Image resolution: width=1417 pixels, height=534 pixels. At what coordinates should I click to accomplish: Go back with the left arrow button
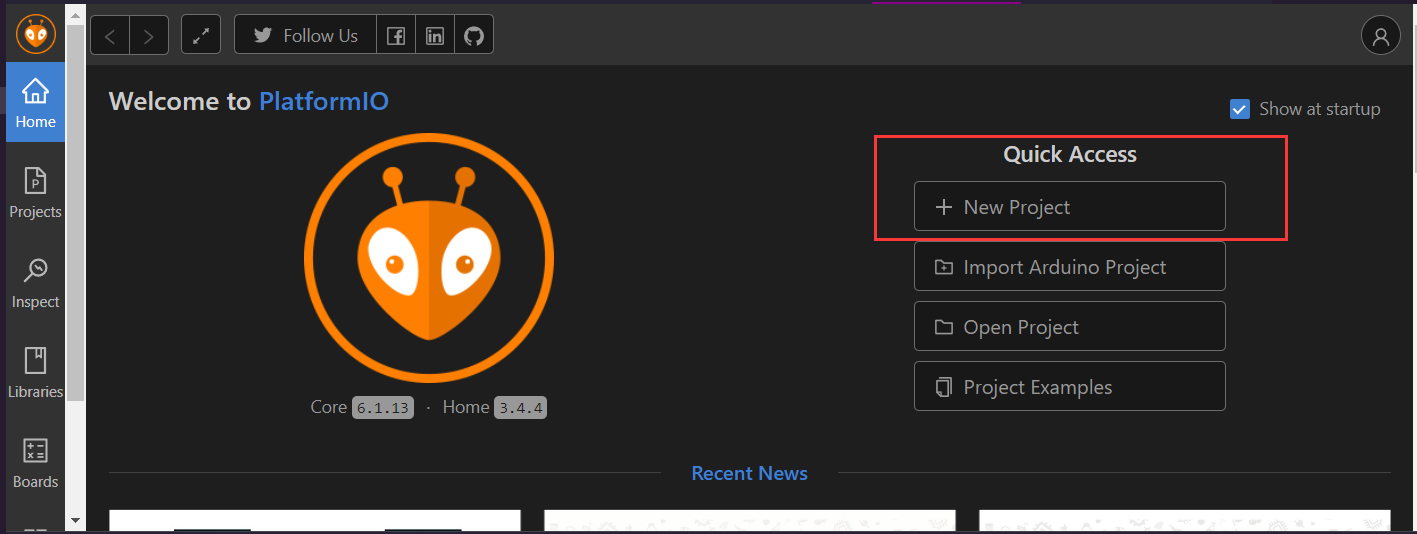click(x=110, y=36)
